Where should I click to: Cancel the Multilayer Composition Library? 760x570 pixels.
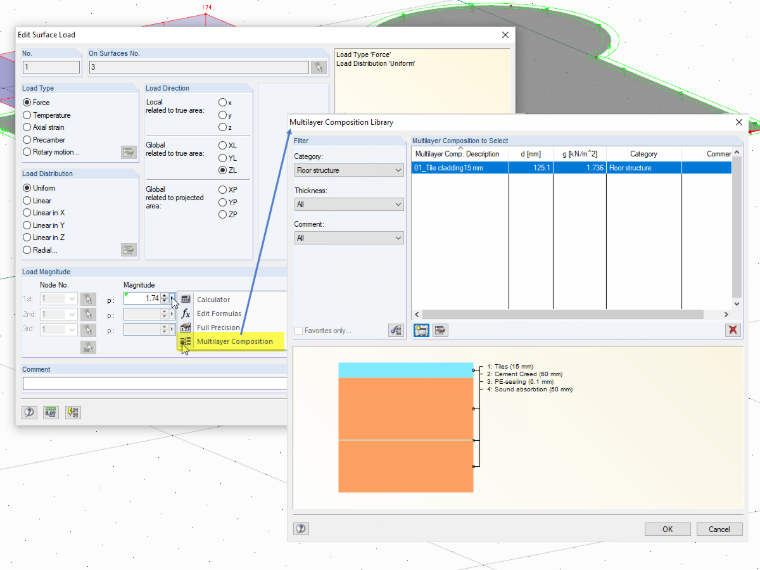pyautogui.click(x=719, y=529)
